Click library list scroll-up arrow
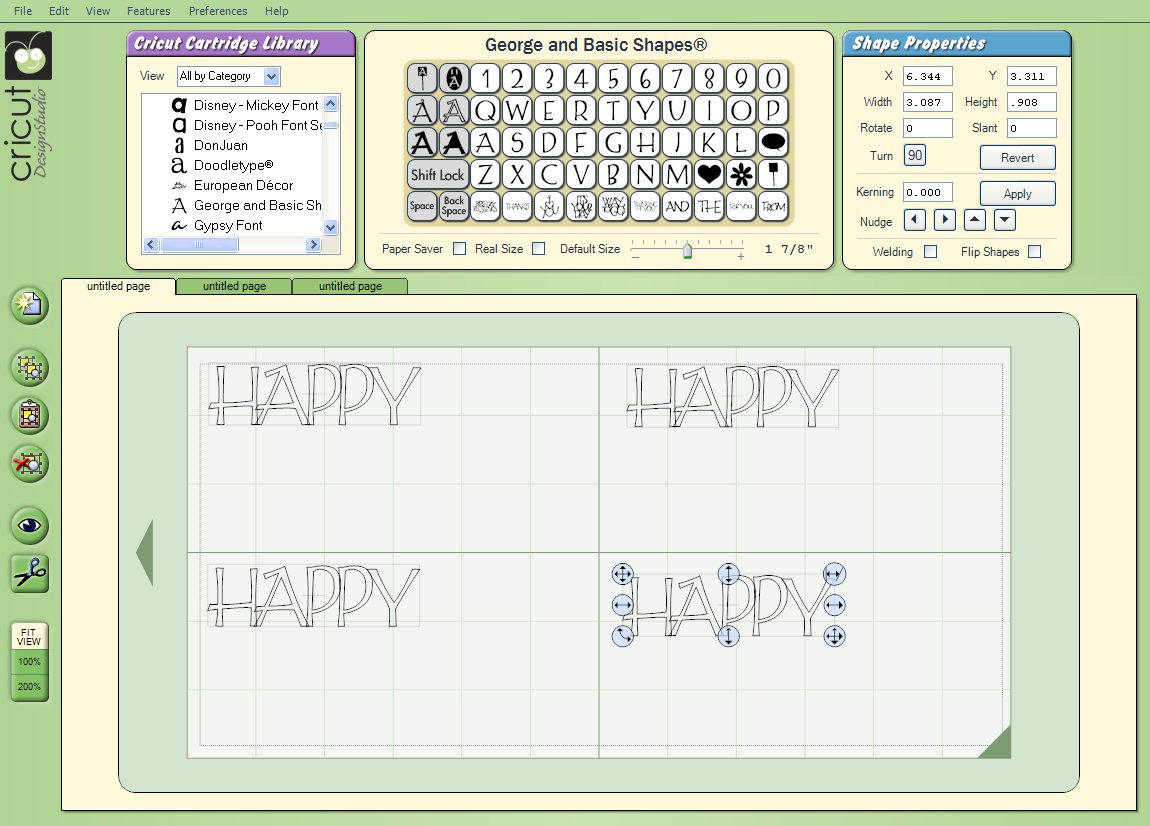The image size is (1150, 826). point(330,103)
